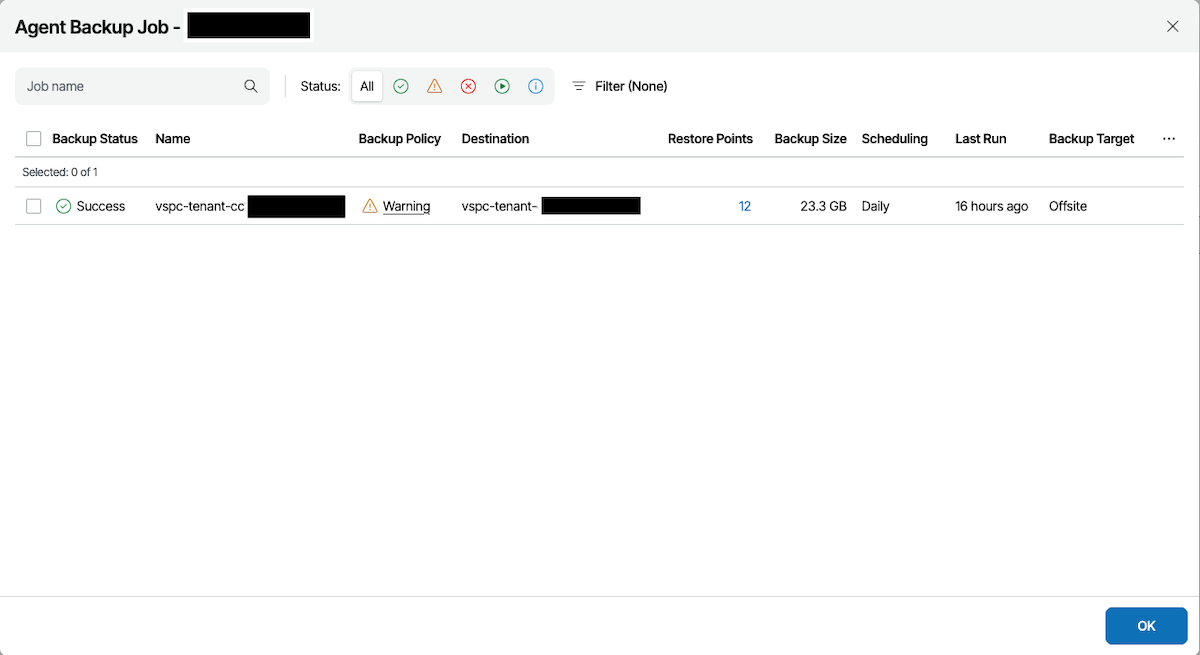Sort by the Last Run column
Screen dimensions: 1200x655
click(x=980, y=139)
